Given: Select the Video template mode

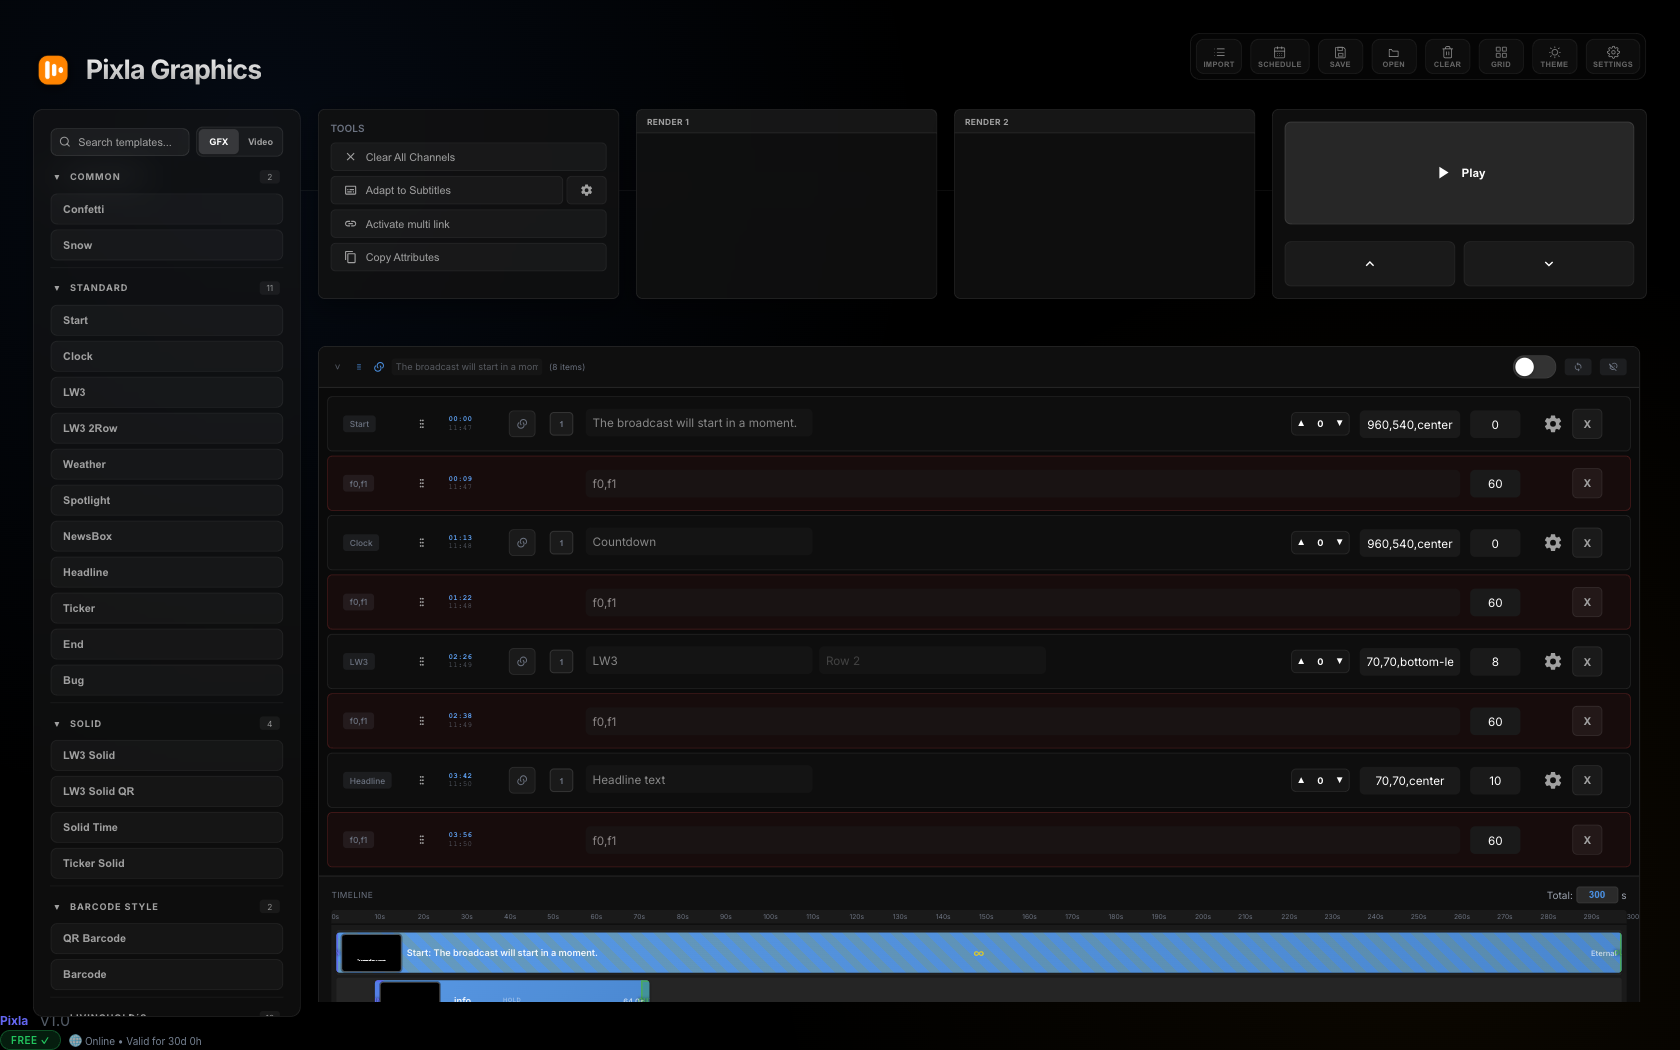Looking at the screenshot, I should (x=260, y=142).
